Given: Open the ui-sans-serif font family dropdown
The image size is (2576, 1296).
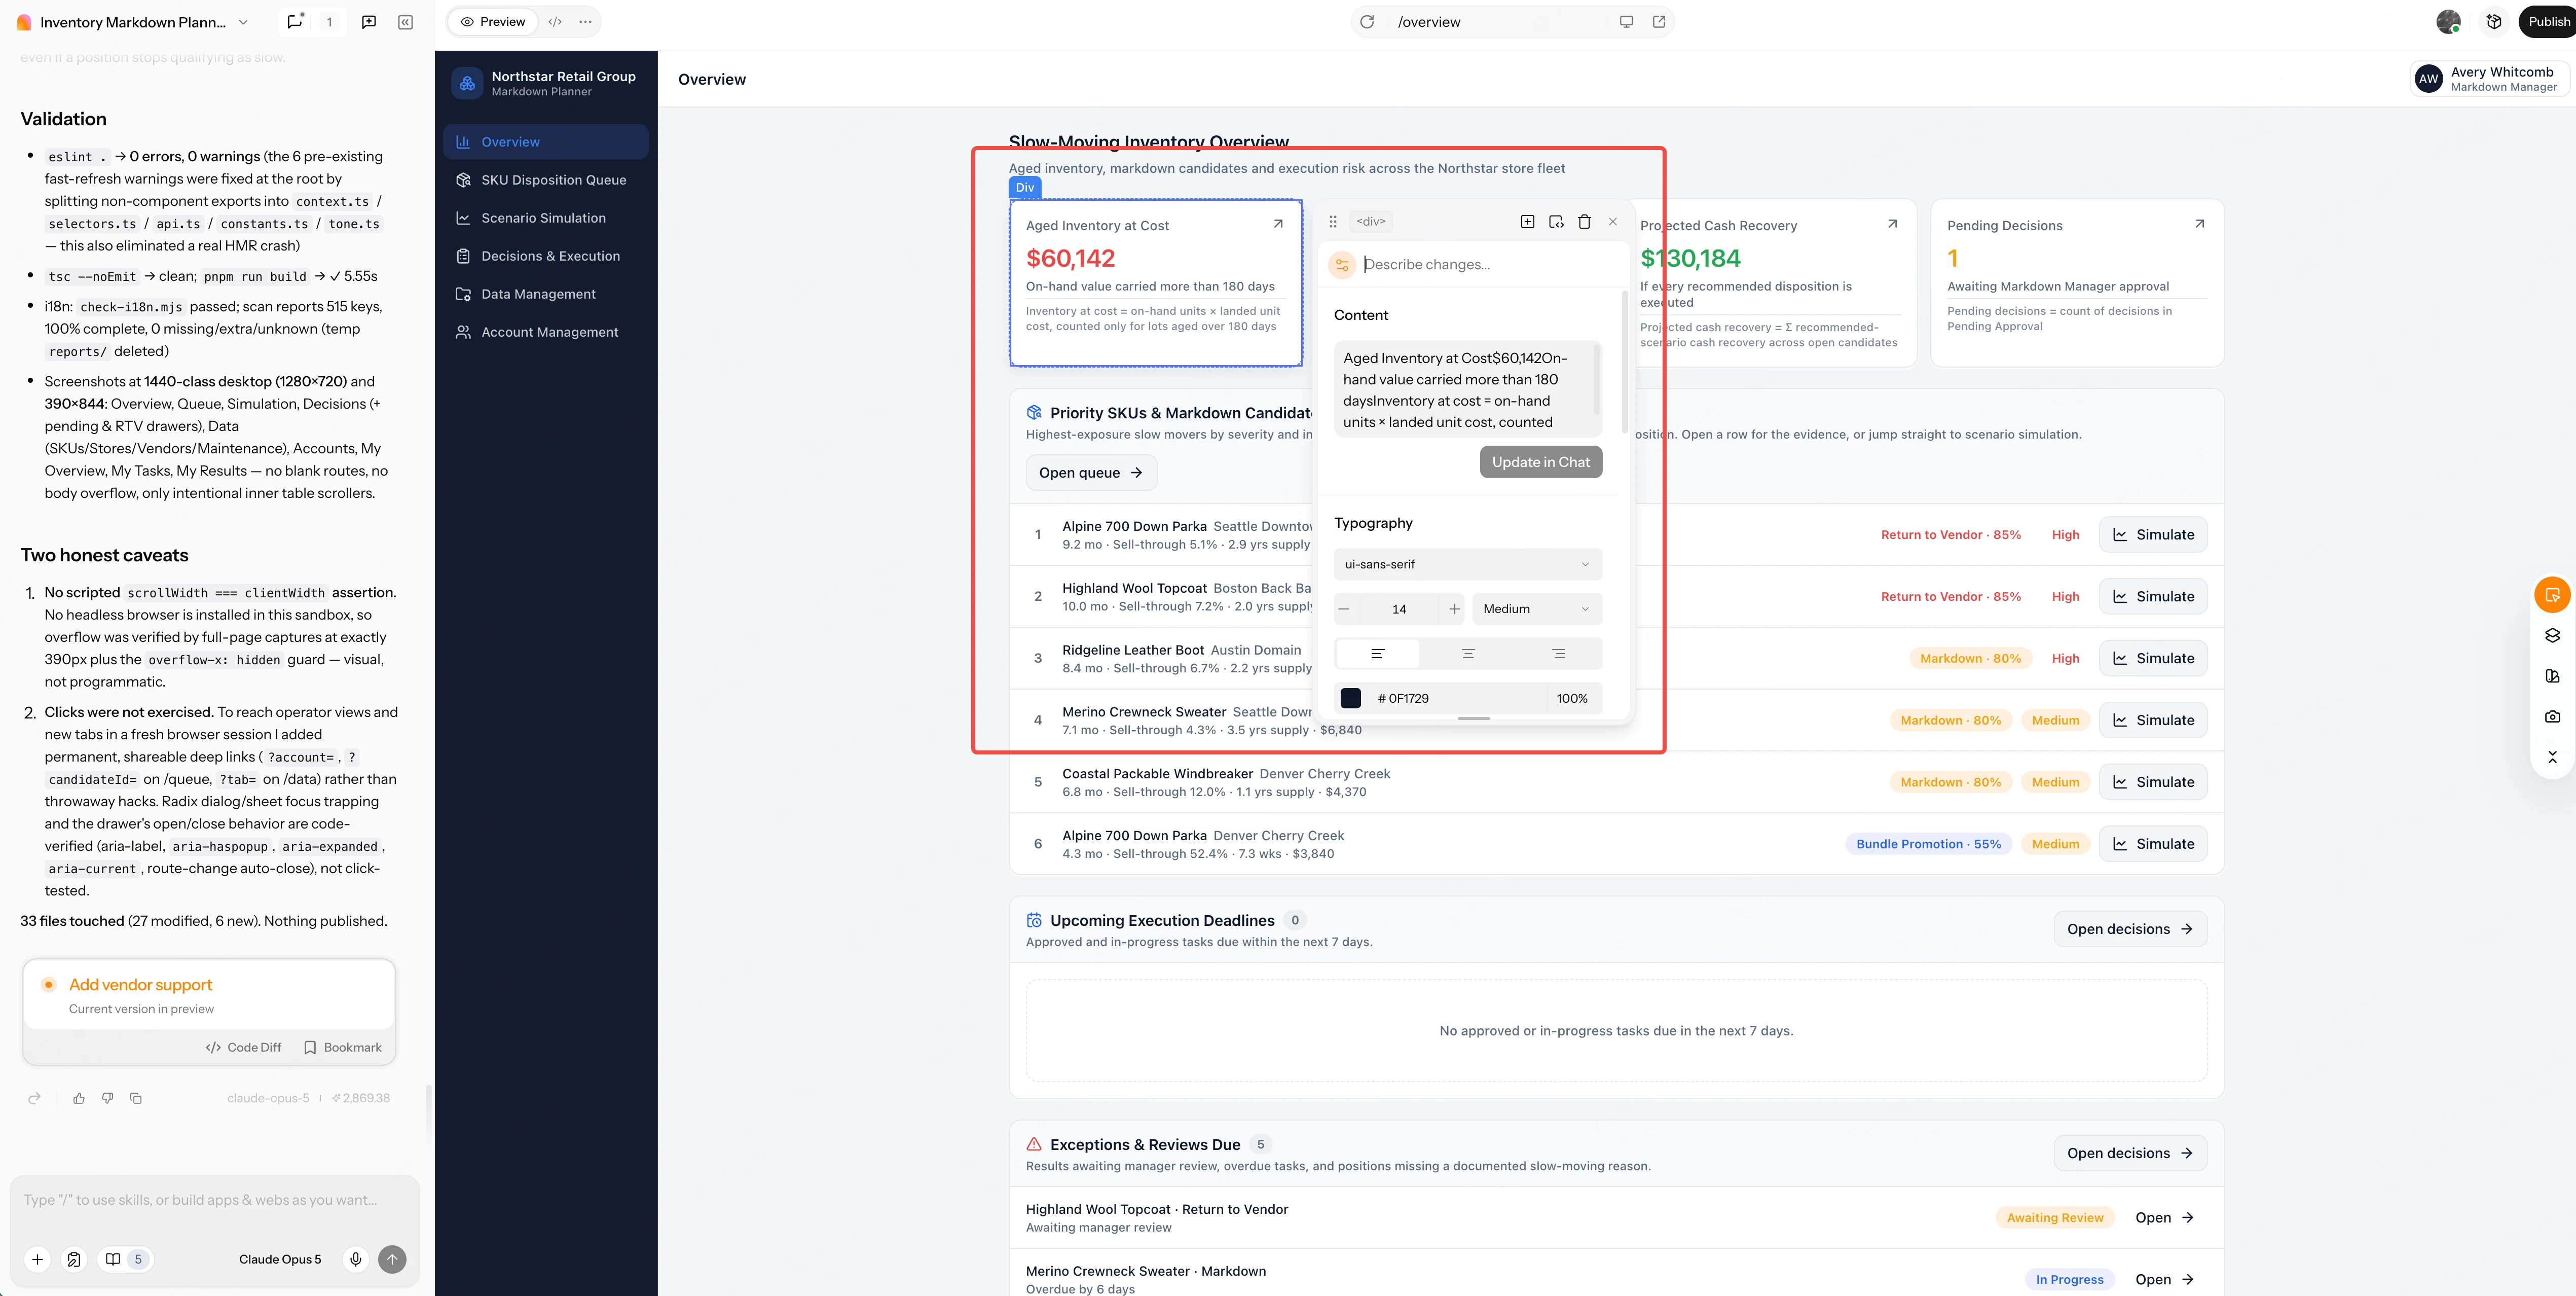Looking at the screenshot, I should tap(1467, 564).
